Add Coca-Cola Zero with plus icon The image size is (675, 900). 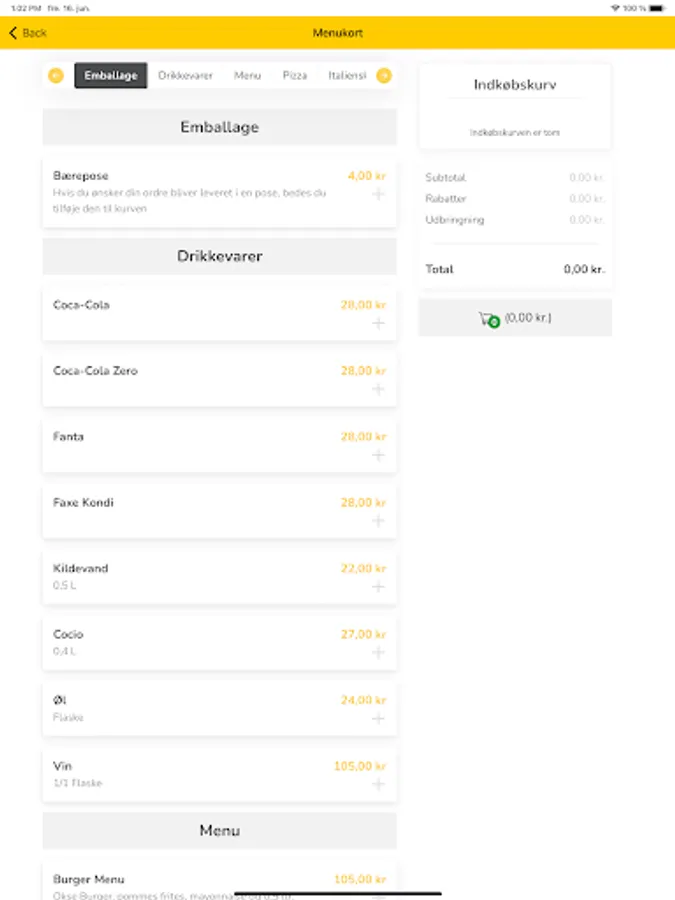(x=378, y=389)
